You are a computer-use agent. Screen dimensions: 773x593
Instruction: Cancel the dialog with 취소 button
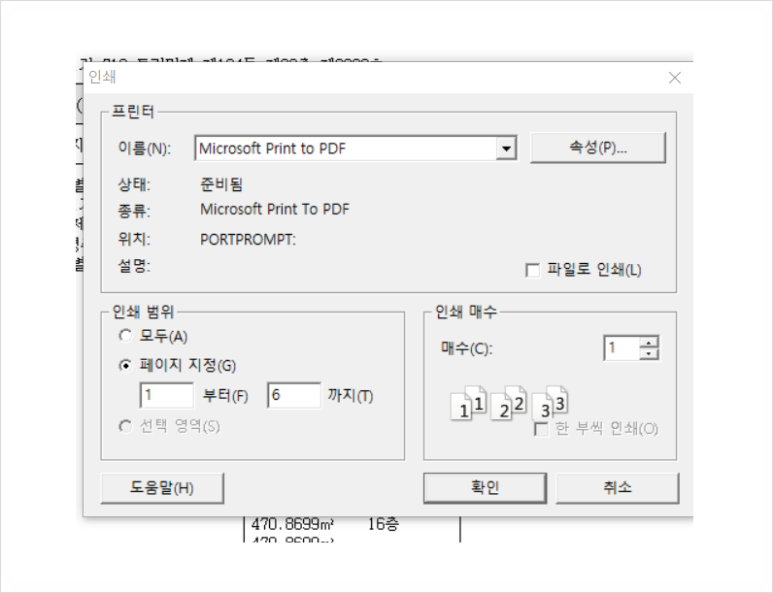click(x=617, y=488)
